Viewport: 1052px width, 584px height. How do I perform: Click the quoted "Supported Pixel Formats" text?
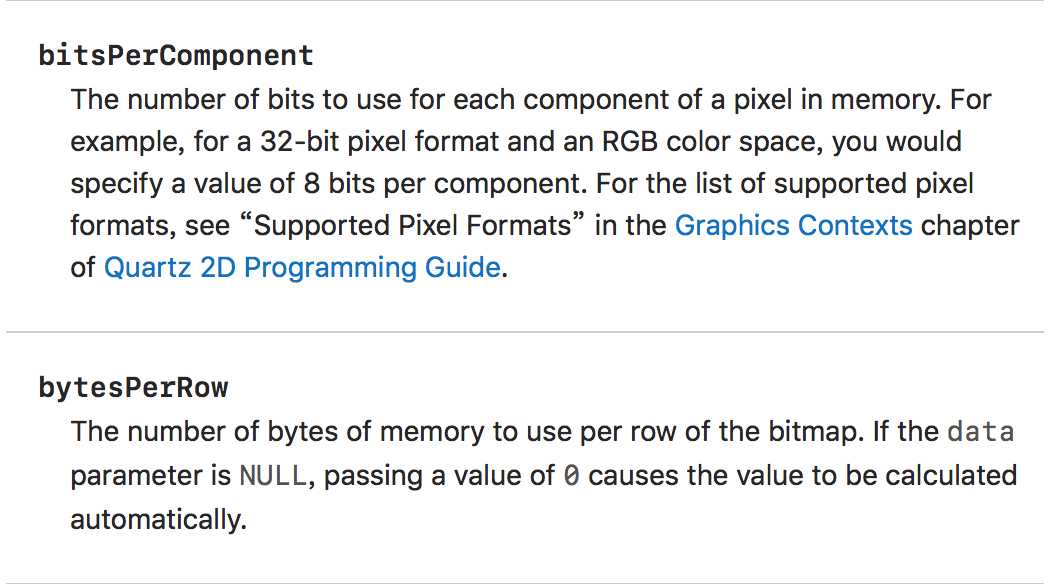click(x=411, y=226)
